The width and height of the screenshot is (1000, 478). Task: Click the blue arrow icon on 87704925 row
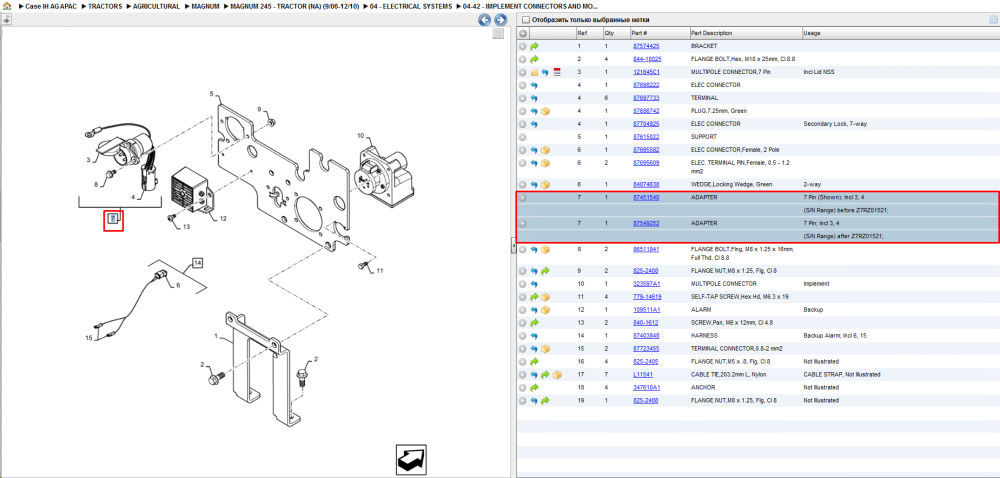534,124
